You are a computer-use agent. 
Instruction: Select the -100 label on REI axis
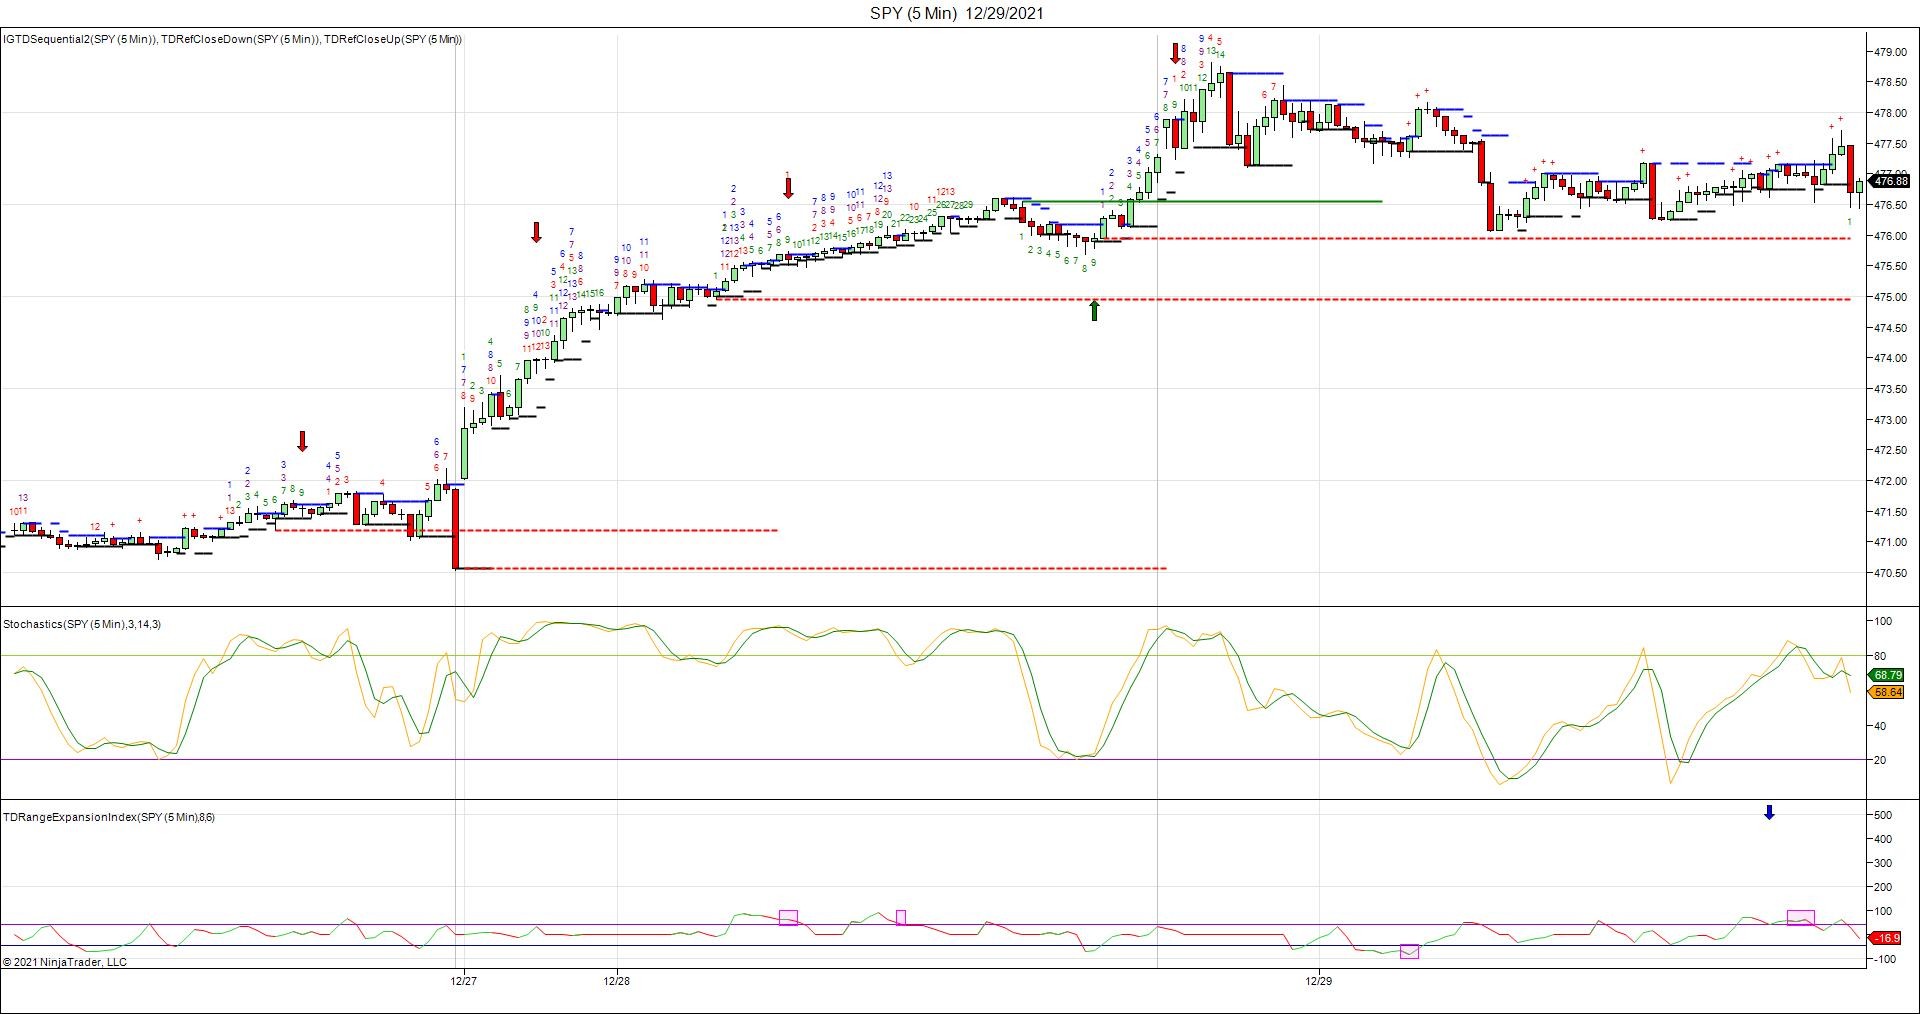coord(1882,959)
